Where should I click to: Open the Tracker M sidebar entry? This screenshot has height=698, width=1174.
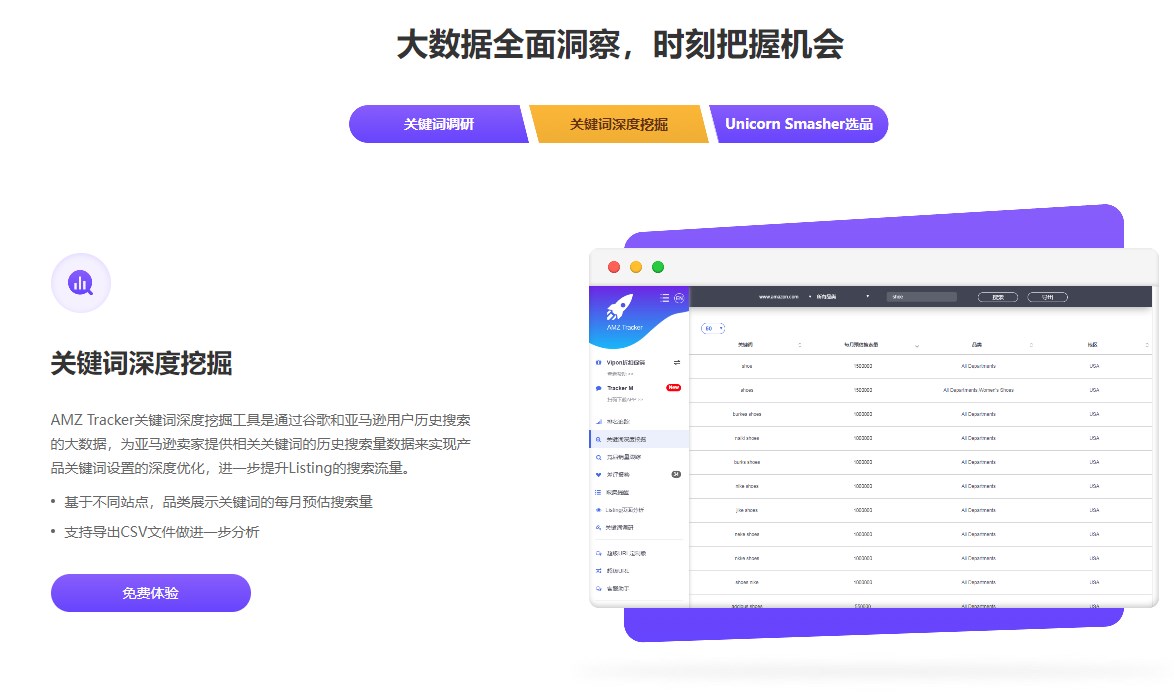620,388
